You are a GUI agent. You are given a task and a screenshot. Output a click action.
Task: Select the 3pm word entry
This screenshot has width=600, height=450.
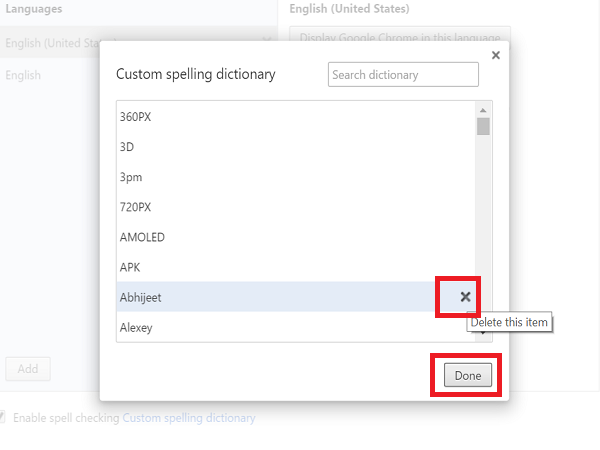(x=130, y=177)
